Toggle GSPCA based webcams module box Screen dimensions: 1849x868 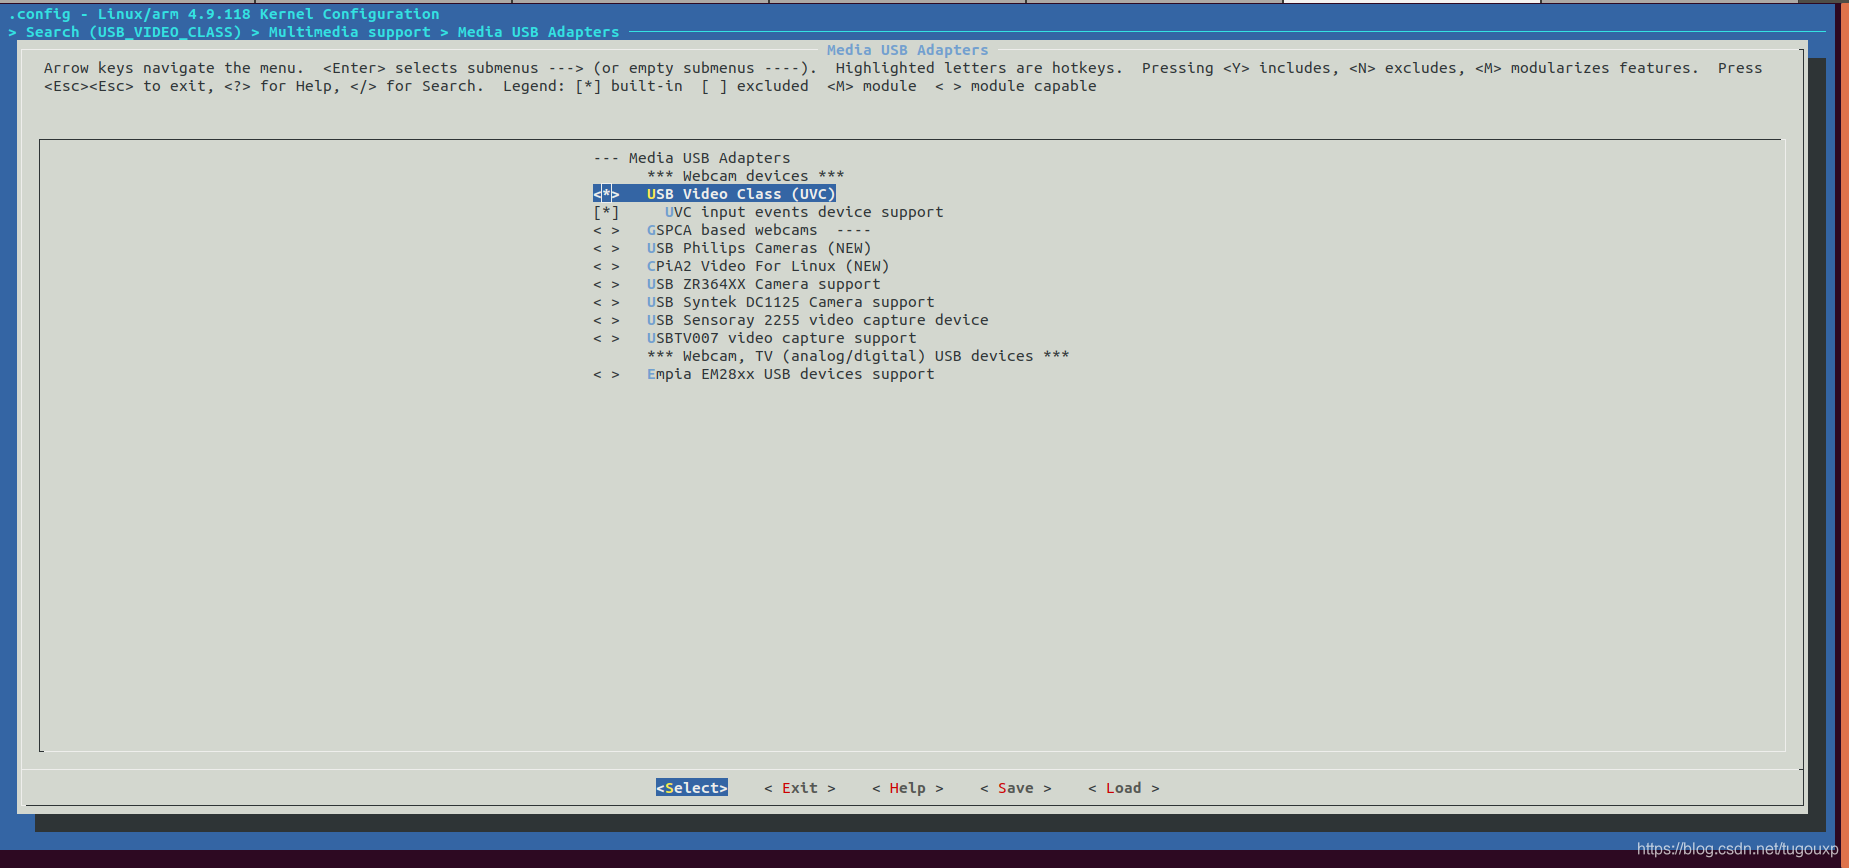pos(606,230)
